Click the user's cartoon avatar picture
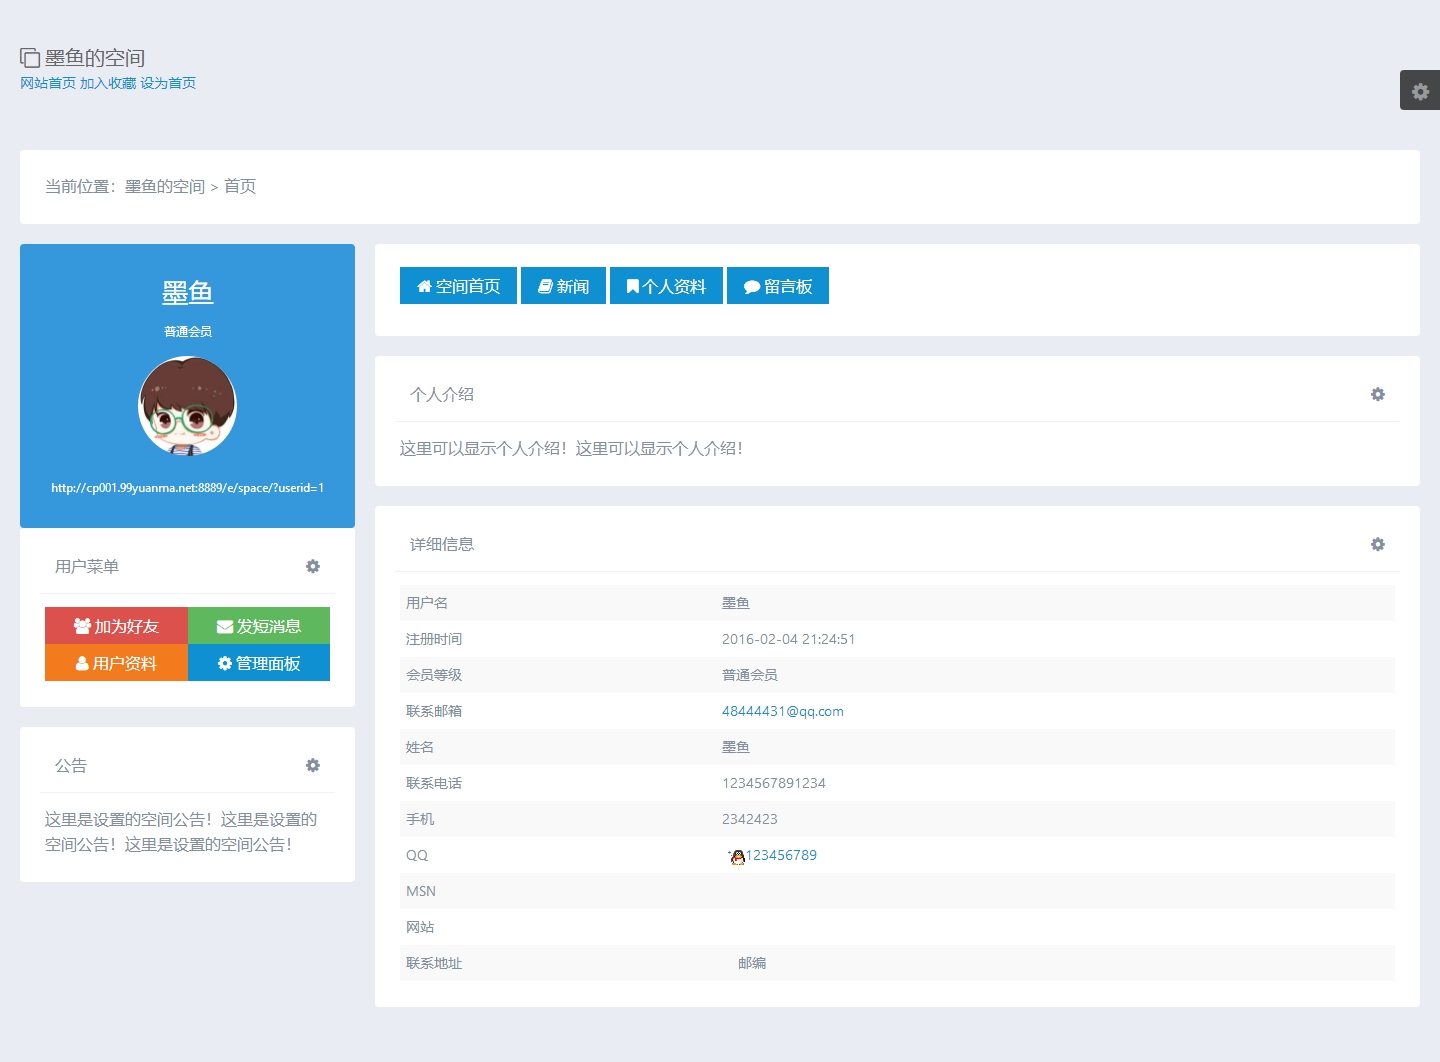1440x1062 pixels. pos(187,406)
